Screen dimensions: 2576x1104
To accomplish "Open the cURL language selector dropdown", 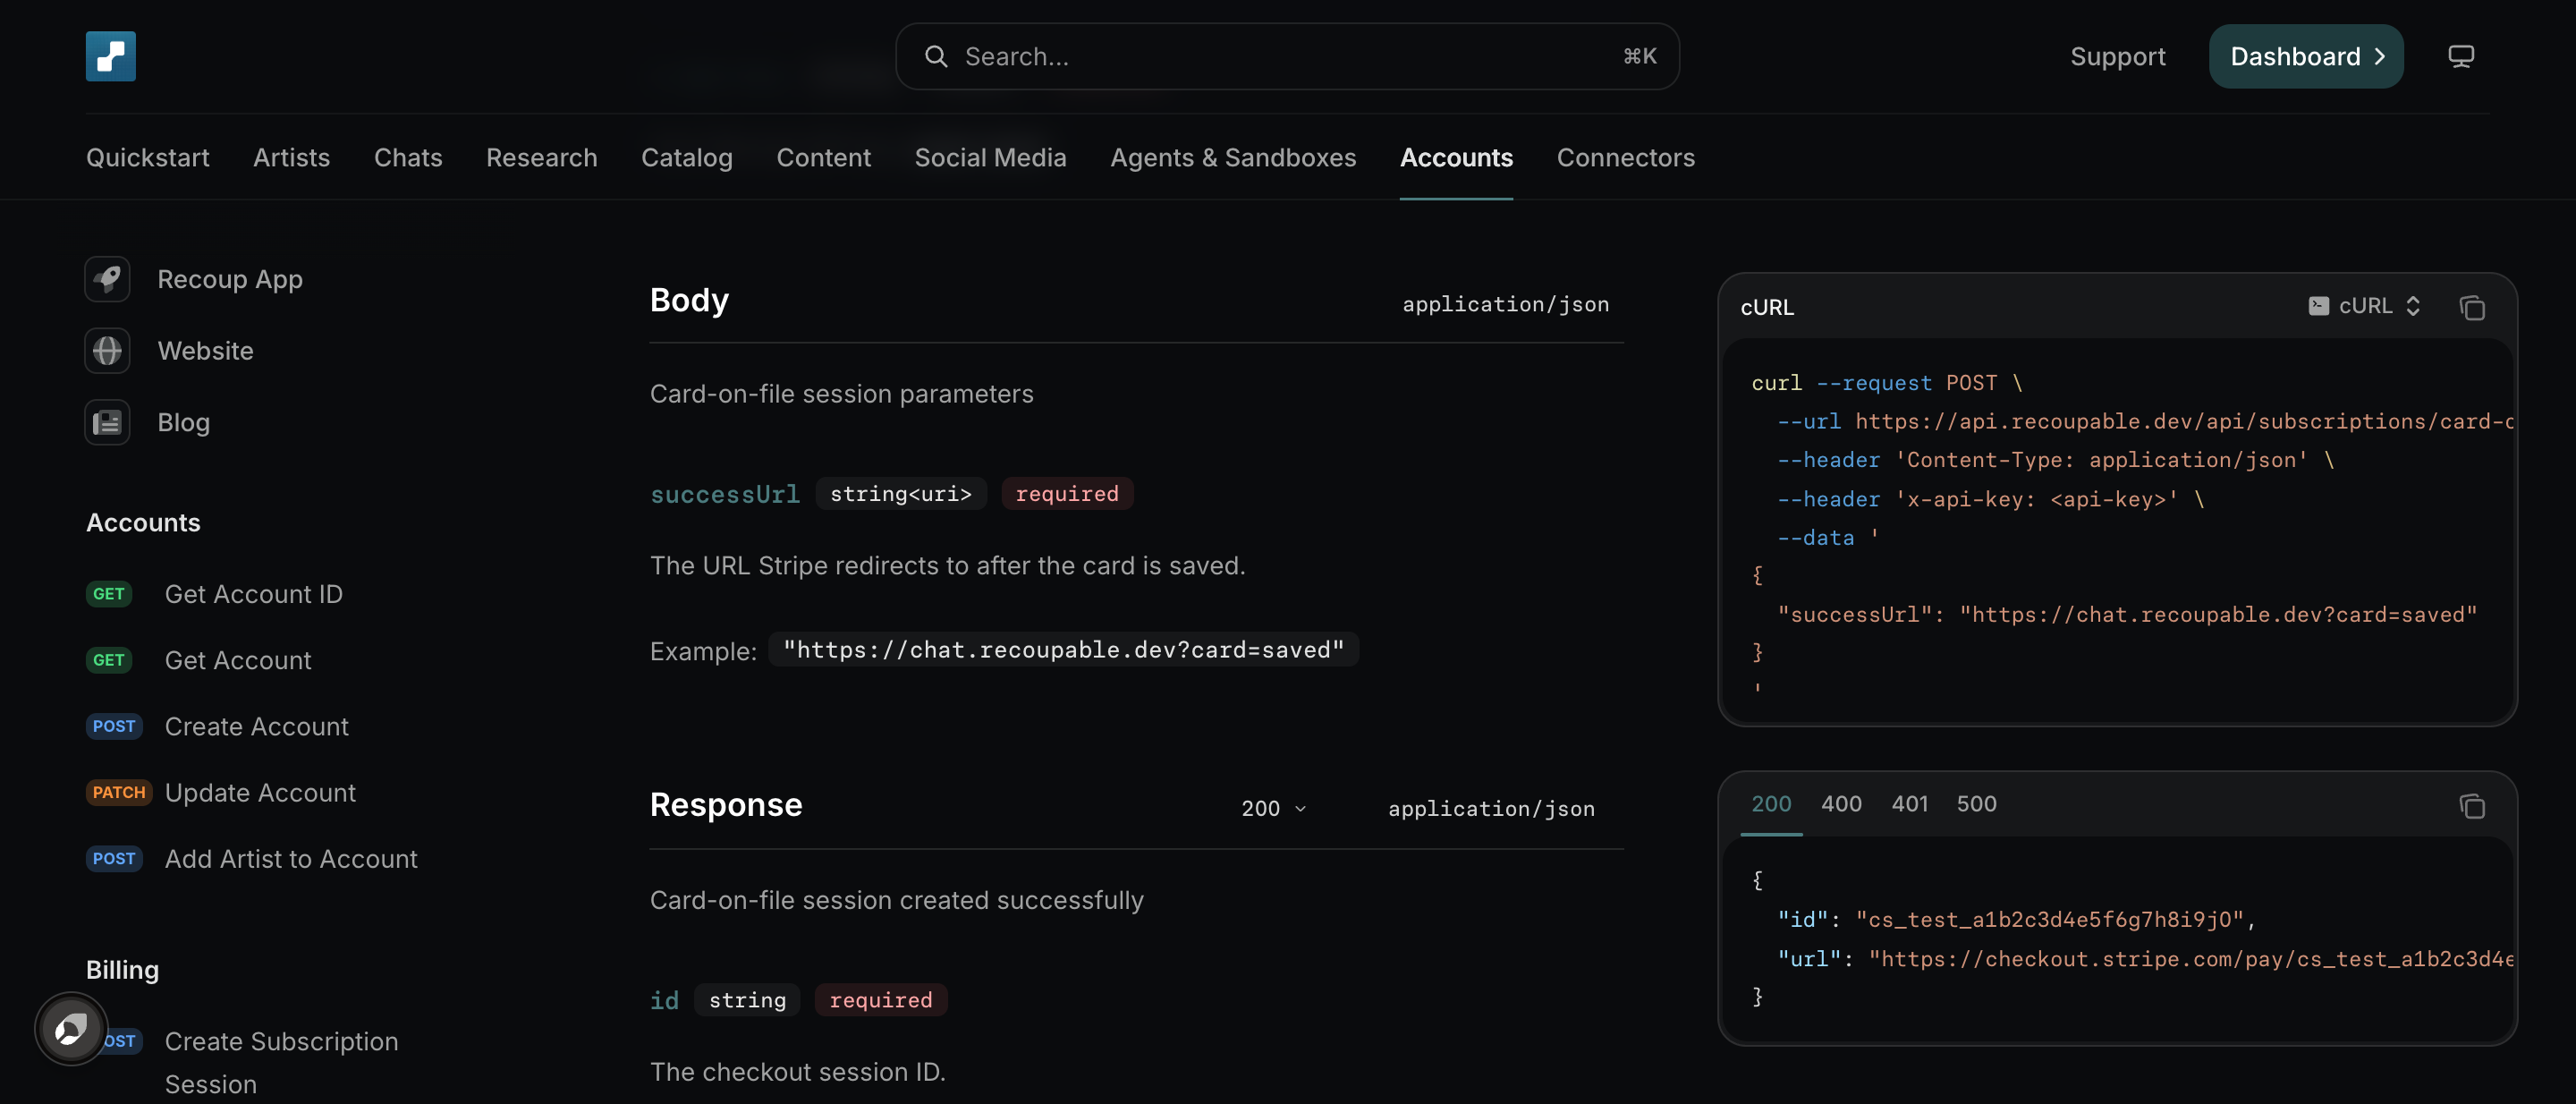I will point(2364,306).
